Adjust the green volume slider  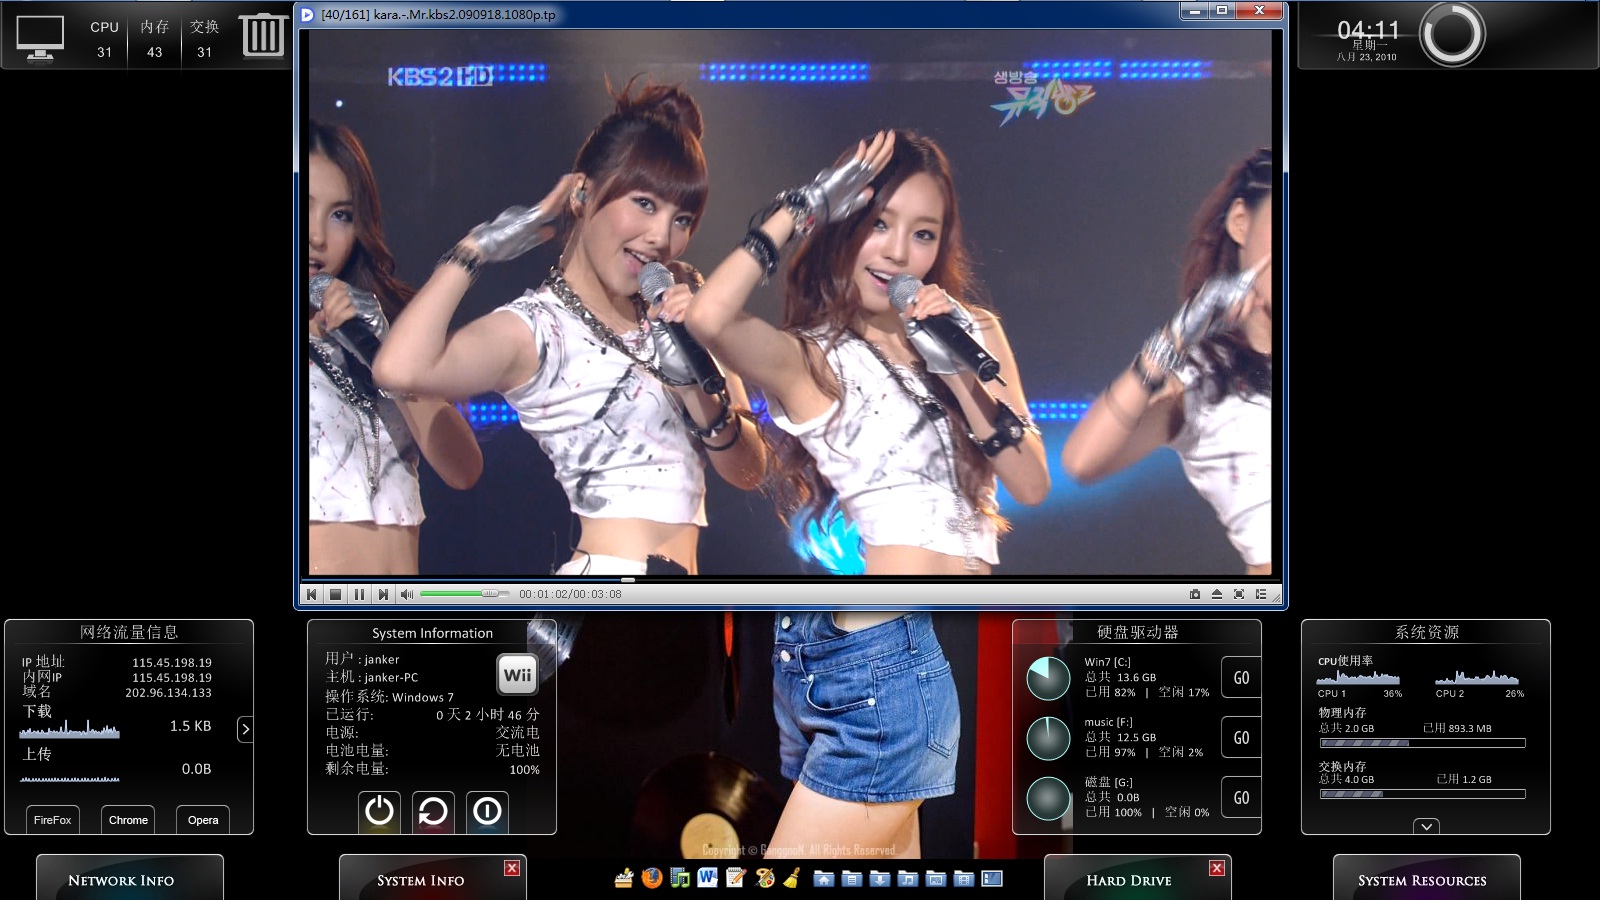point(465,594)
